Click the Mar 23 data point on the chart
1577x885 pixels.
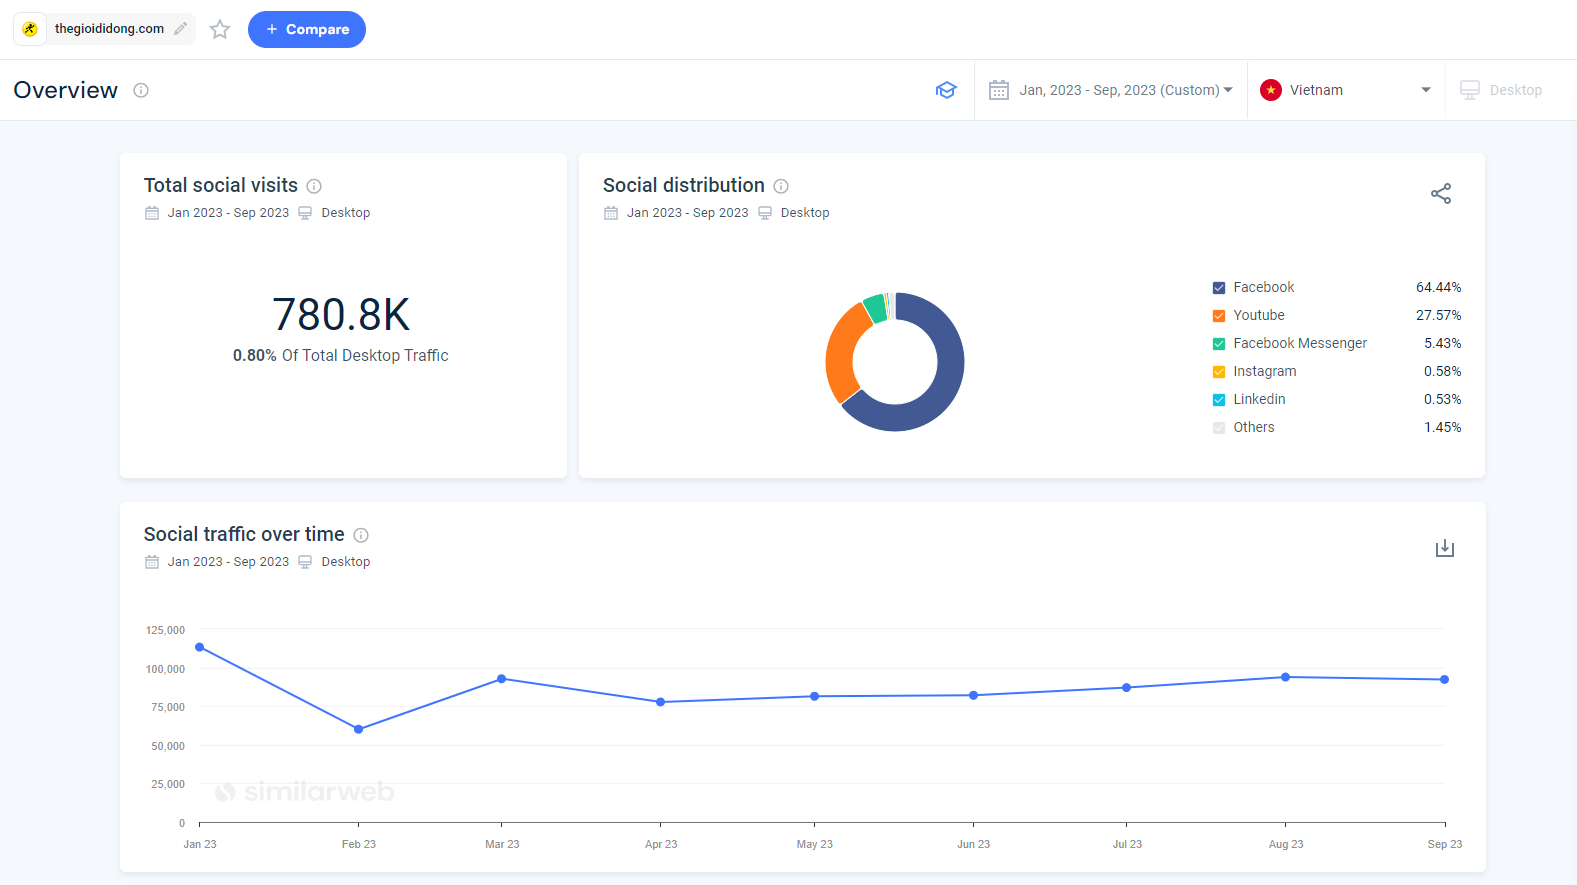pos(502,679)
